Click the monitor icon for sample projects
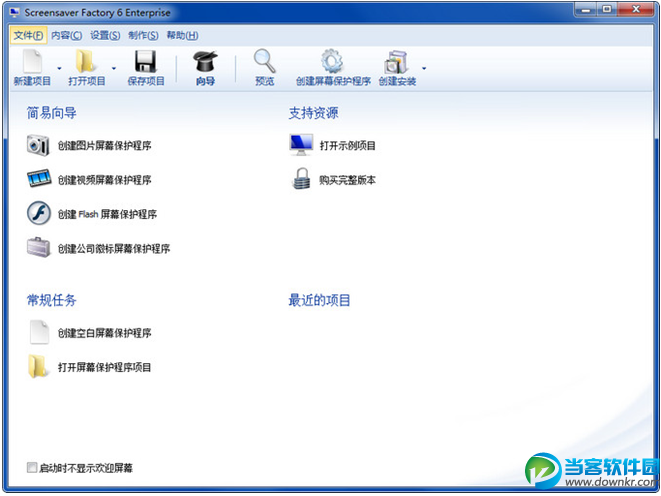The image size is (661, 496). click(301, 145)
